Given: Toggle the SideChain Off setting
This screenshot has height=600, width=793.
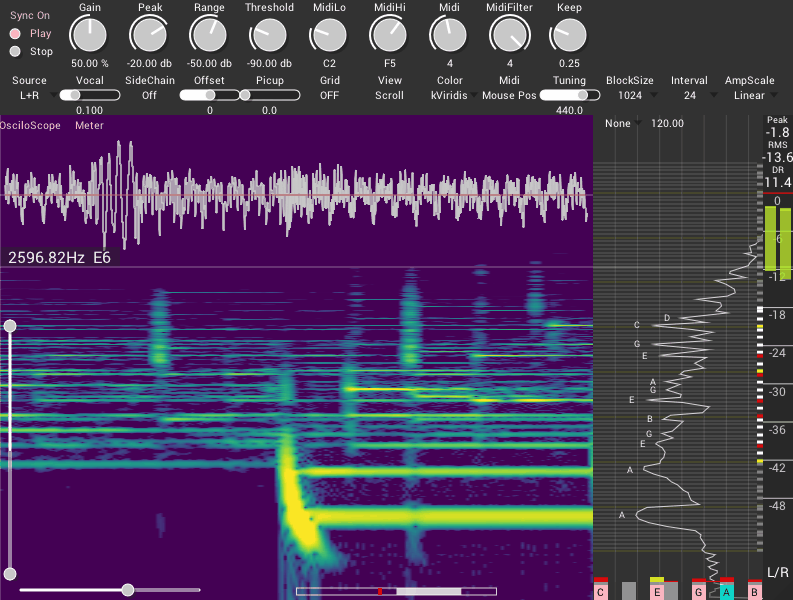Looking at the screenshot, I should point(149,95).
